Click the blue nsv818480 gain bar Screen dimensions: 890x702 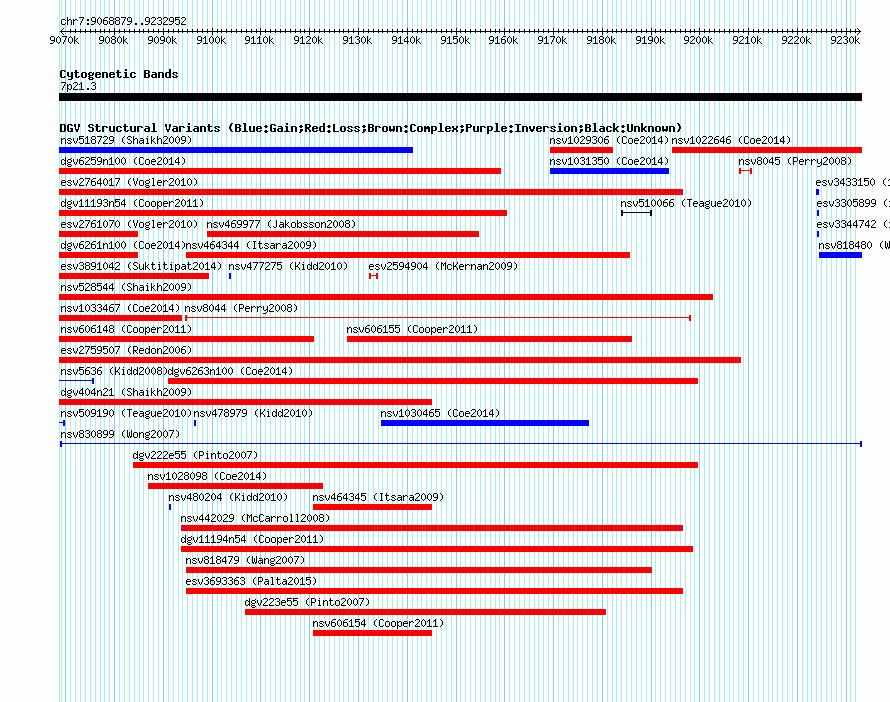pos(841,255)
